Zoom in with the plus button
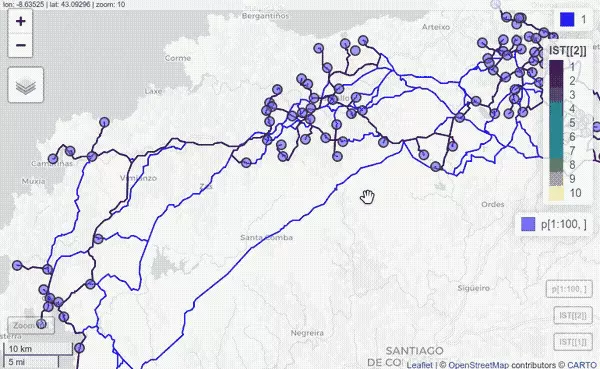The width and height of the screenshot is (600, 369). point(20,21)
